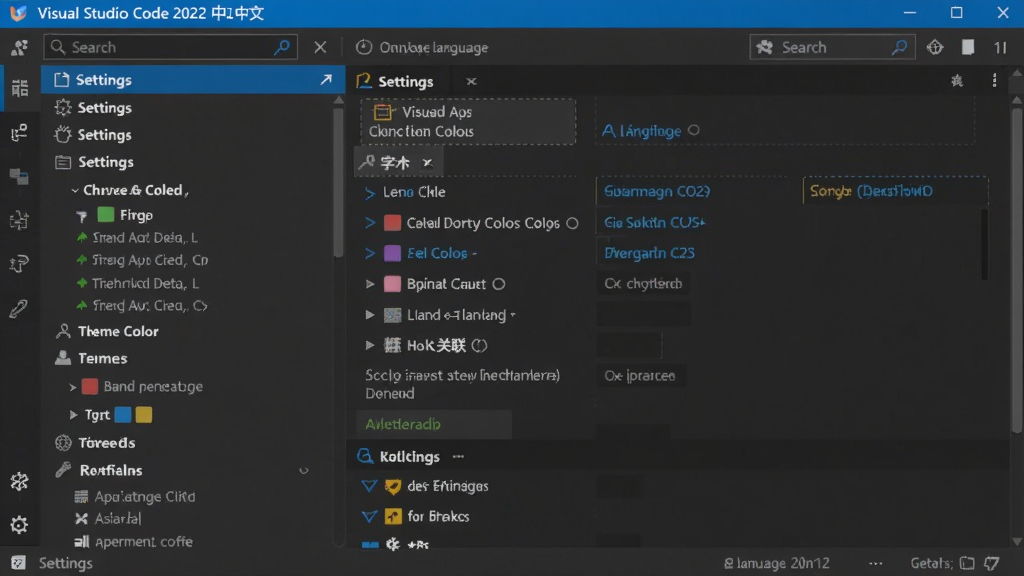Toggle the circle after Hok 关联
Image resolution: width=1024 pixels, height=576 pixels.
point(479,345)
